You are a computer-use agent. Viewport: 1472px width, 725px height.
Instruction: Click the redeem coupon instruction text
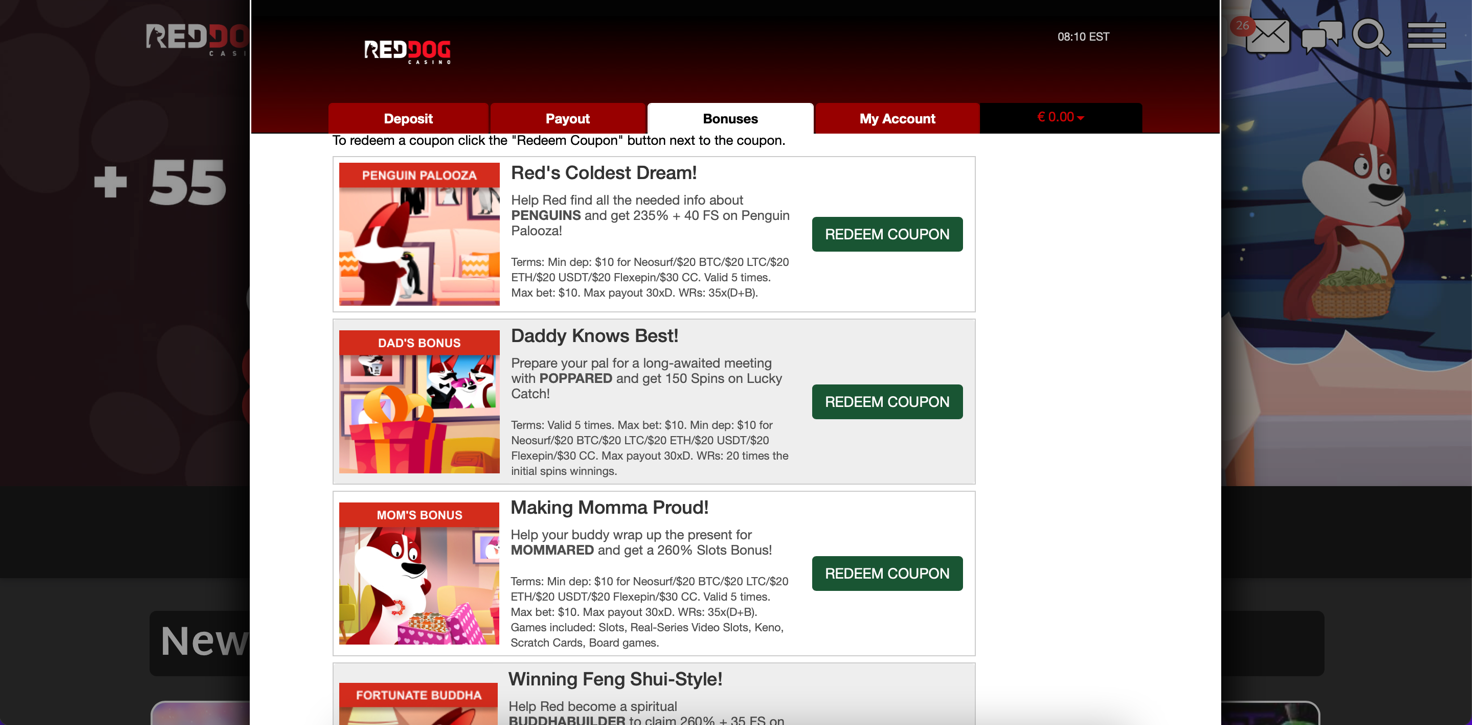[559, 141]
